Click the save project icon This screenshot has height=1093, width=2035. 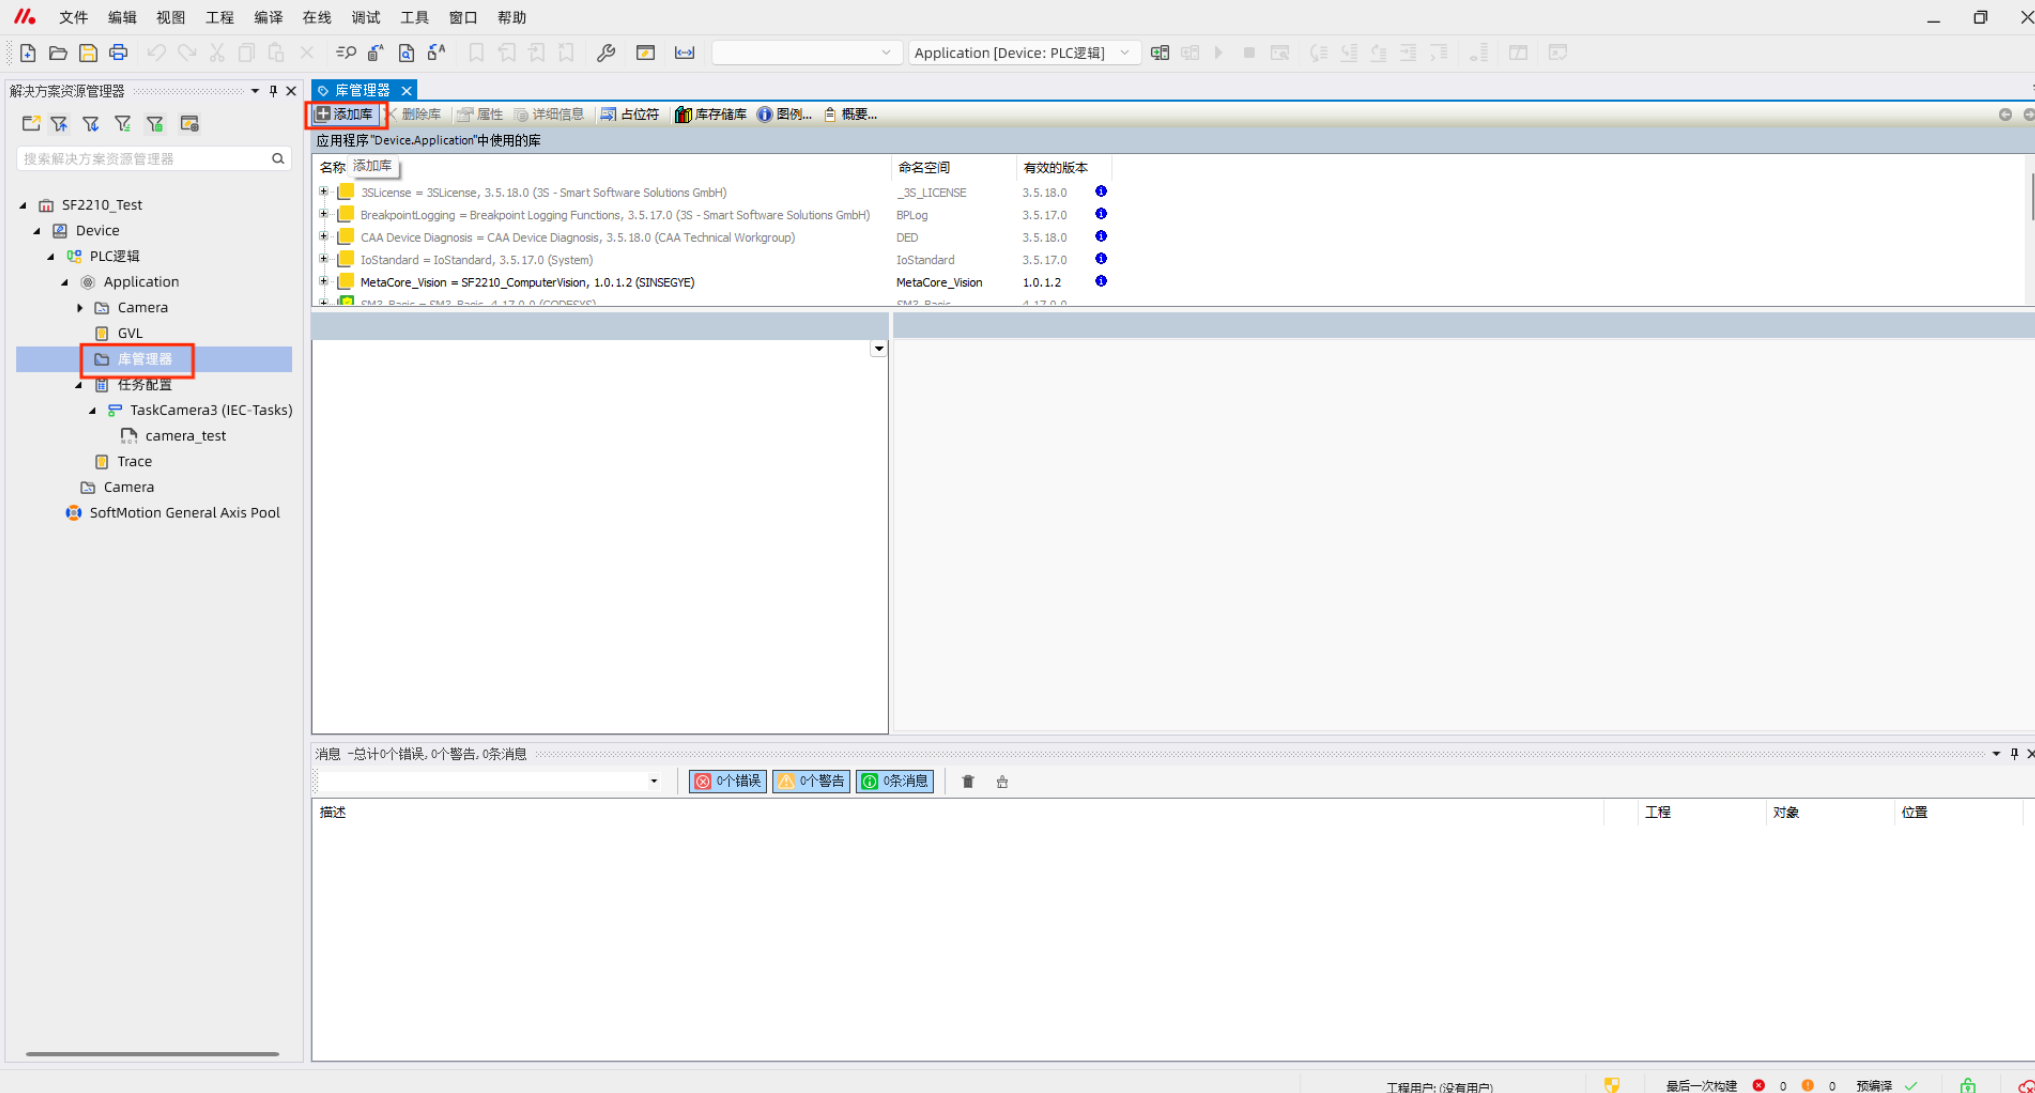[x=88, y=53]
